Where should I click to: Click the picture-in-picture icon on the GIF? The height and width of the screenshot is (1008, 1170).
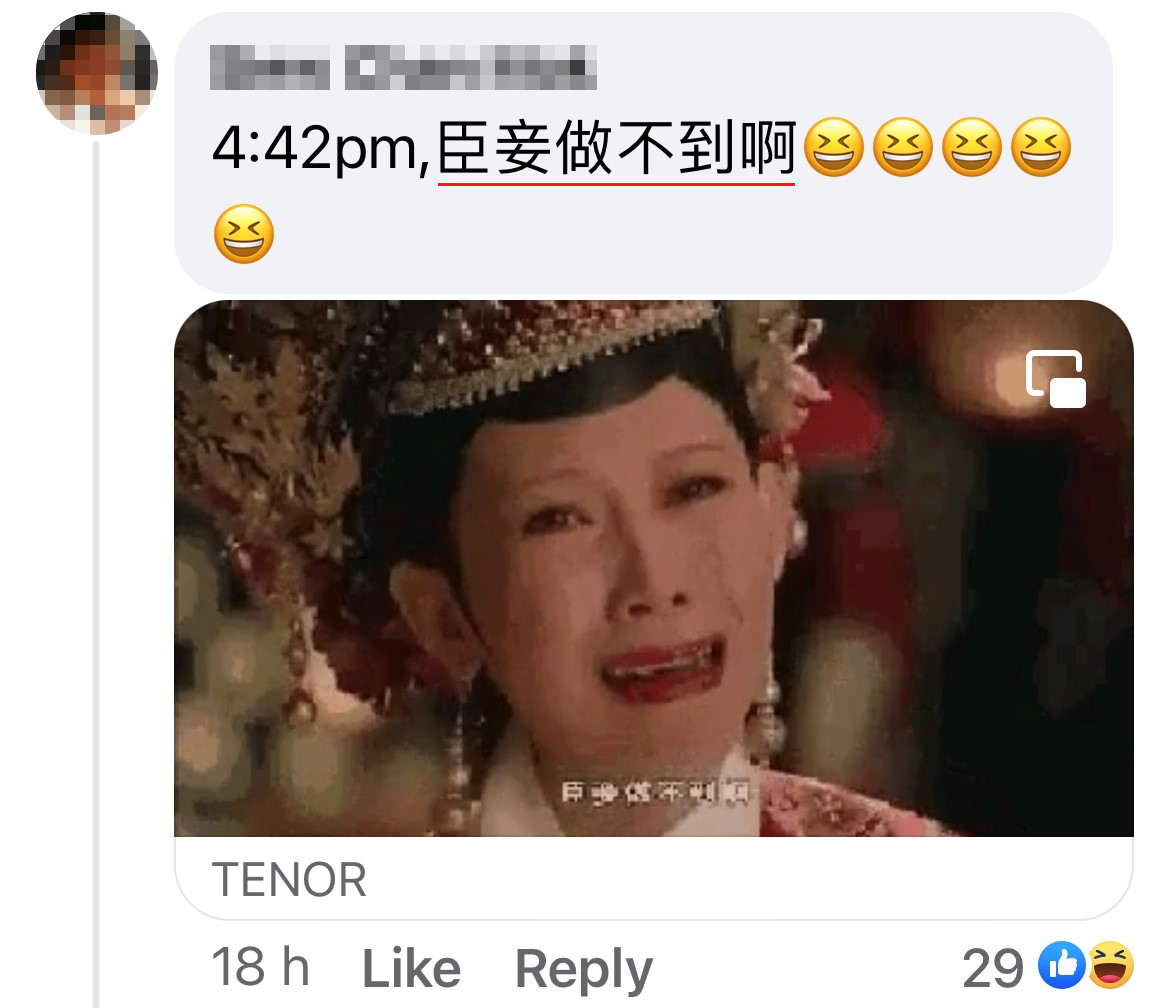1056,379
